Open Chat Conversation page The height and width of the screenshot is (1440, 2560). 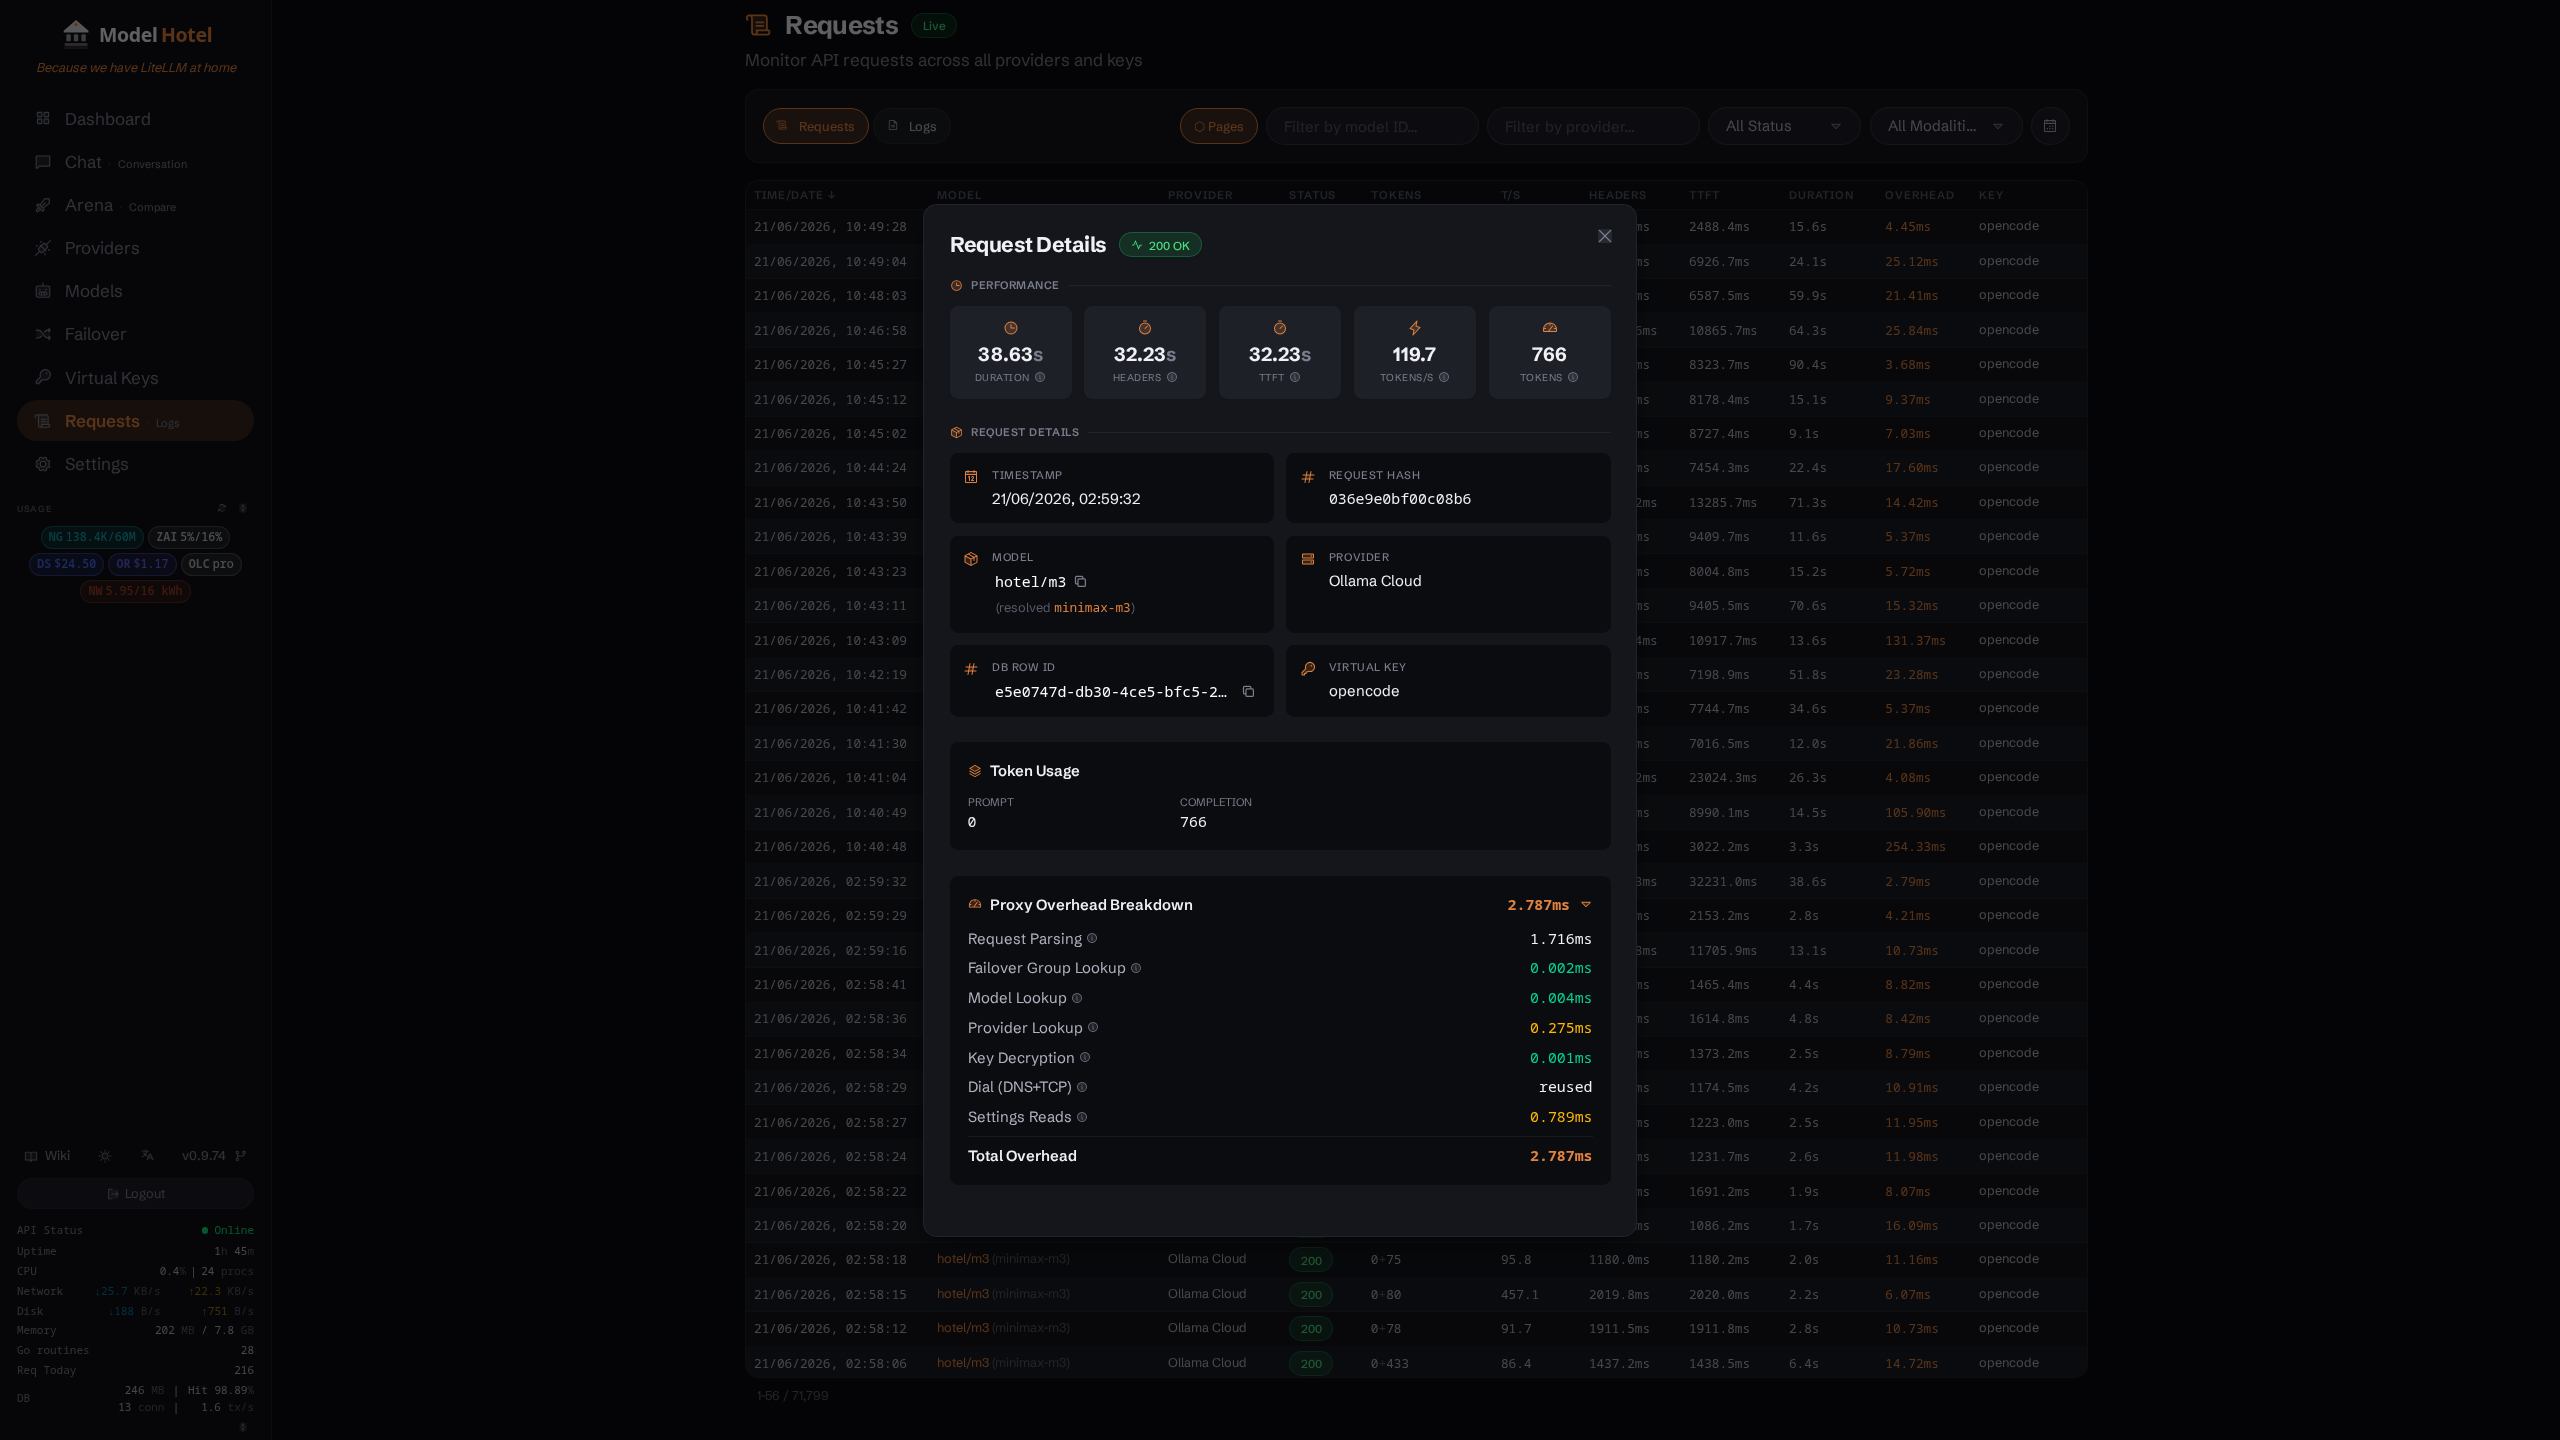point(135,162)
